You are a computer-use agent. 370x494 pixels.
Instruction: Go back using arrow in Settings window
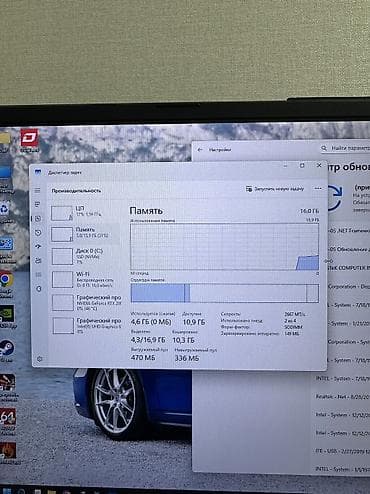point(200,150)
